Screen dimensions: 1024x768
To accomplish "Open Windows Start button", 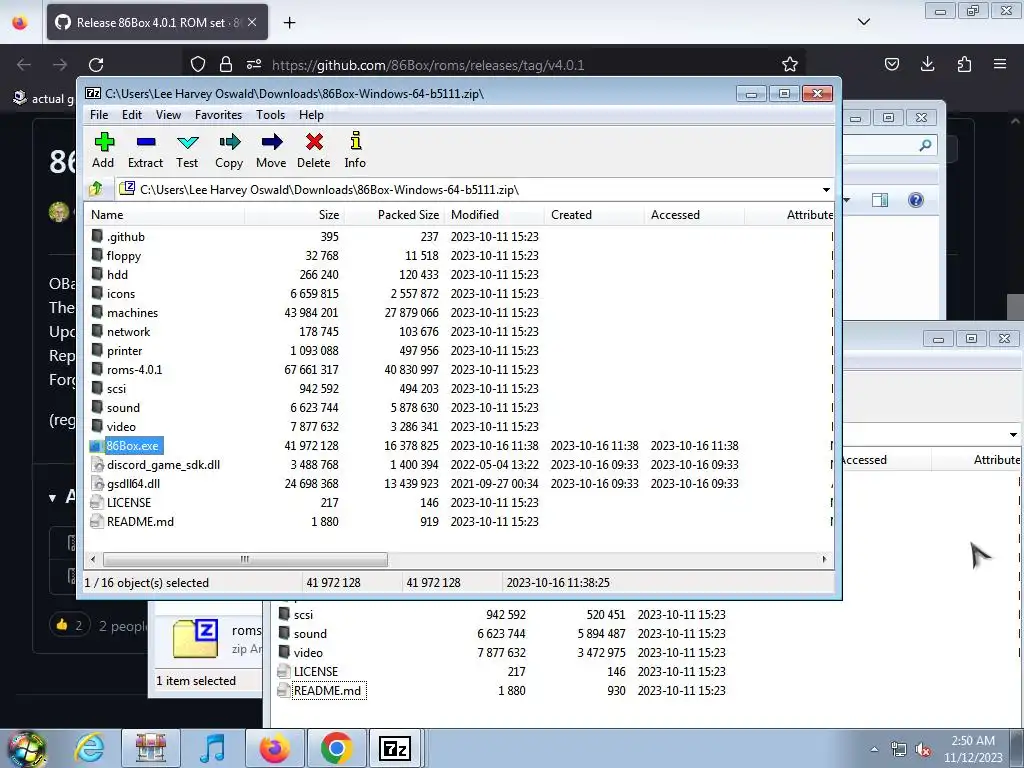I will point(27,749).
